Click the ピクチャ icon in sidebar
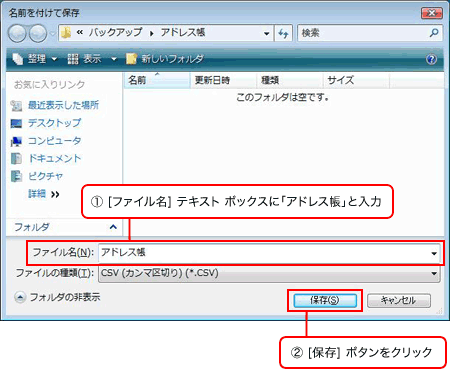The image size is (450, 369). [x=16, y=176]
